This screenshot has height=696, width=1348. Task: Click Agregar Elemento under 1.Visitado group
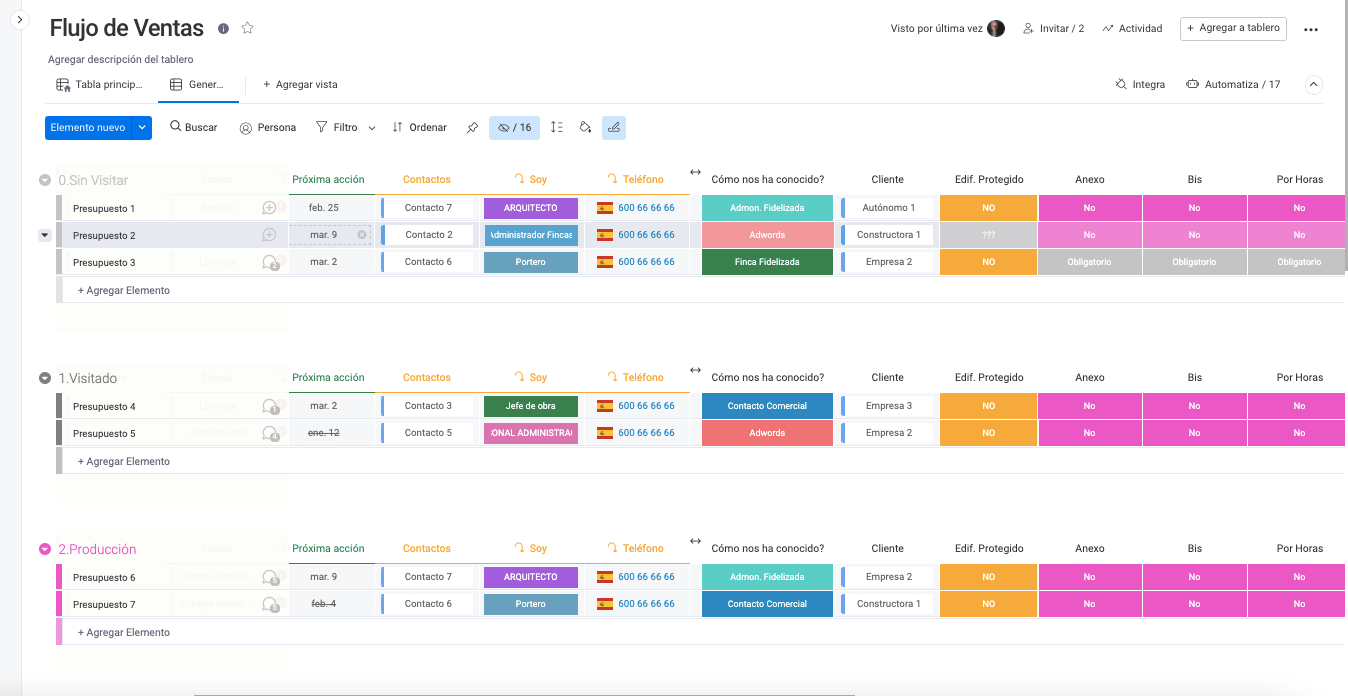point(124,462)
